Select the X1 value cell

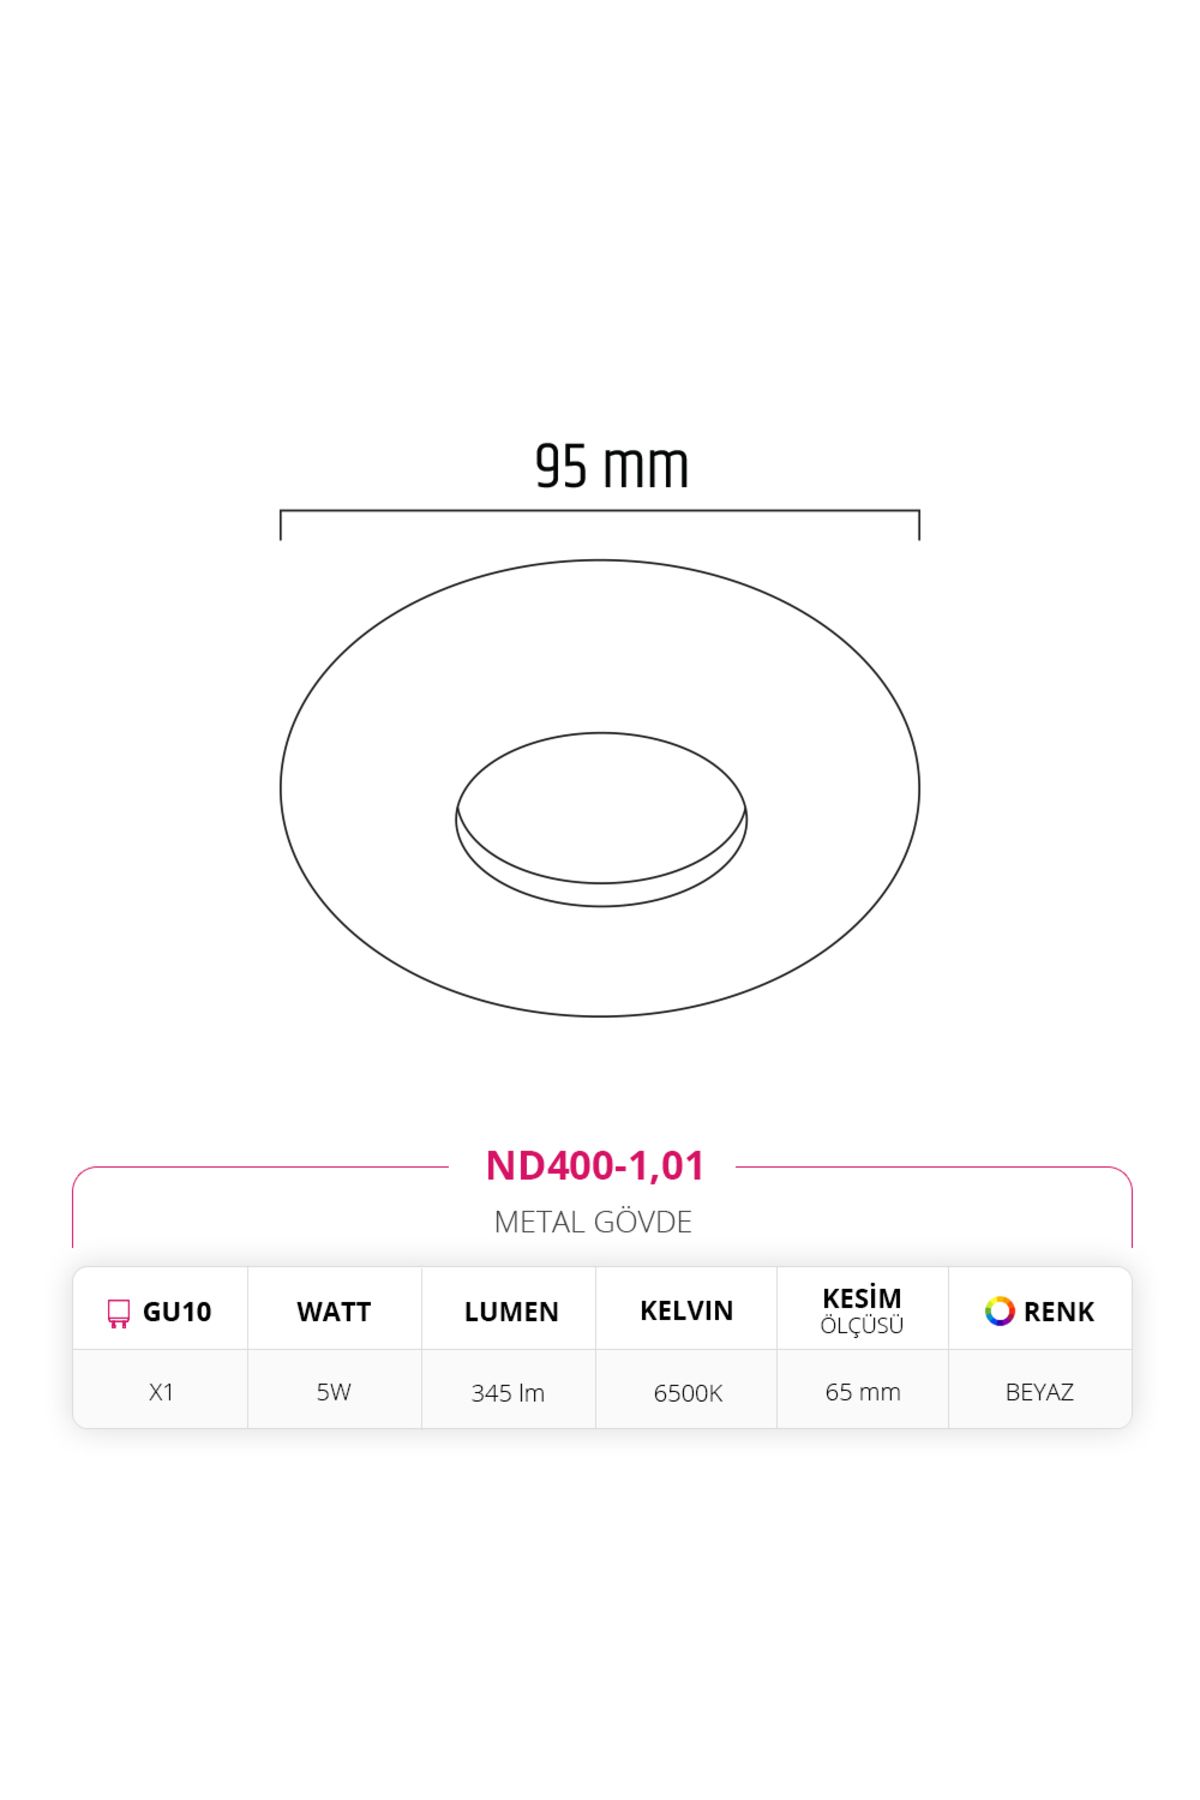point(160,1391)
